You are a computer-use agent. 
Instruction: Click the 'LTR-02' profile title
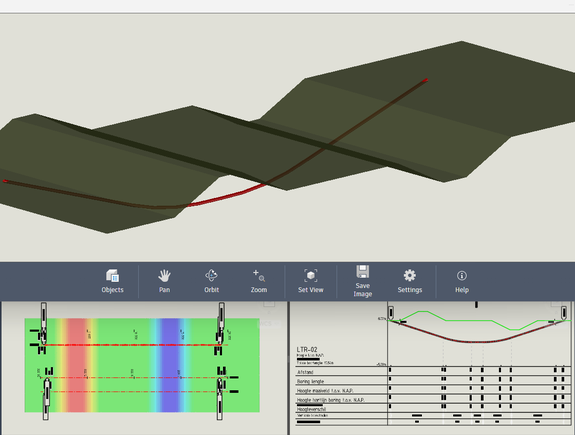[307, 350]
